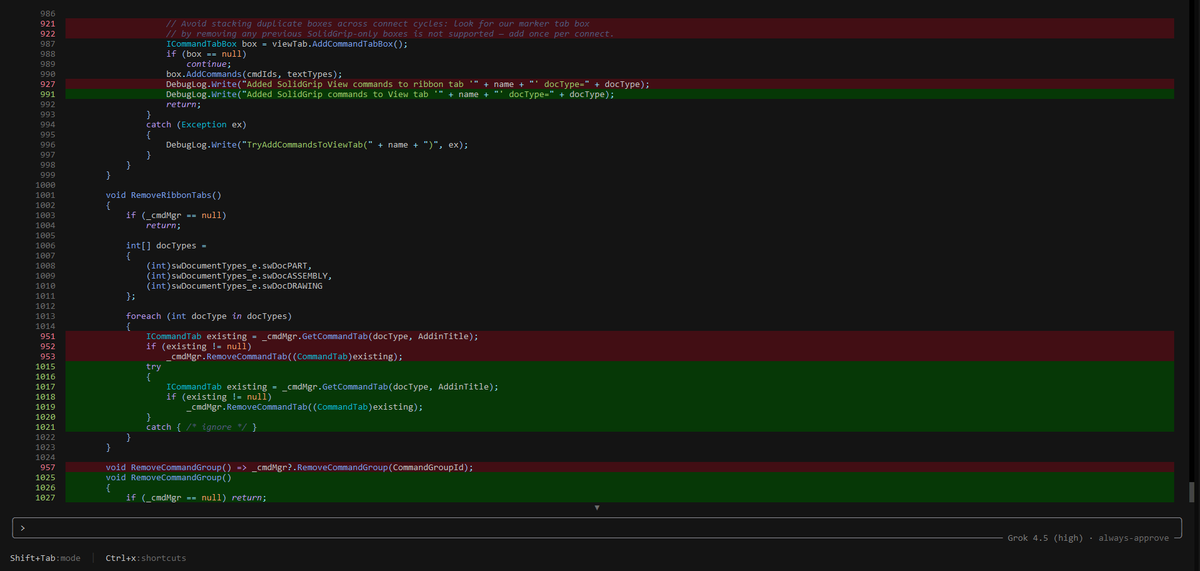1200x571 pixels.
Task: Click the 'Shift+Tab:mode' hint in status bar
Action: coord(45,557)
